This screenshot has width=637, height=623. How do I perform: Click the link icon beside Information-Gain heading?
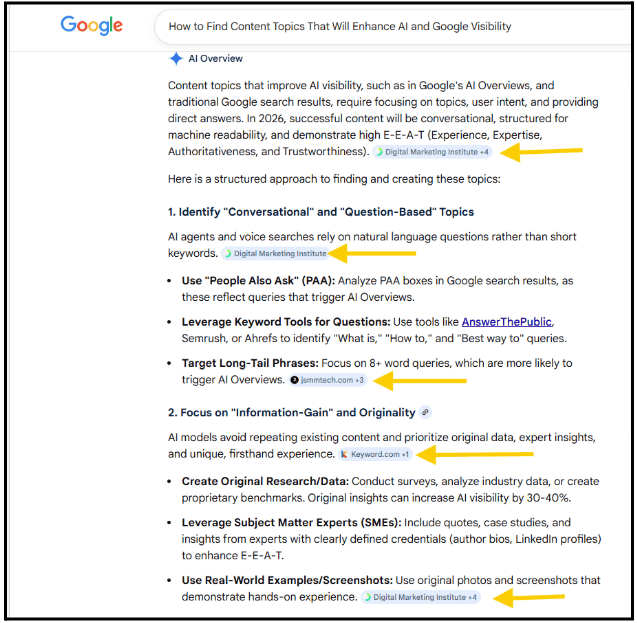(425, 413)
